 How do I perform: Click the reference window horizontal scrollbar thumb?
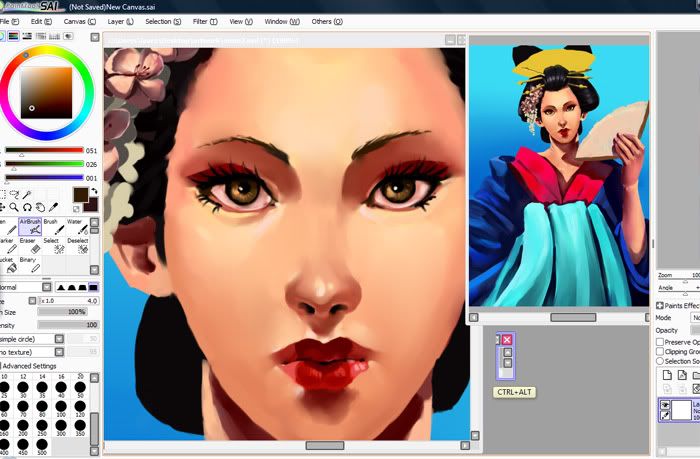[573, 317]
